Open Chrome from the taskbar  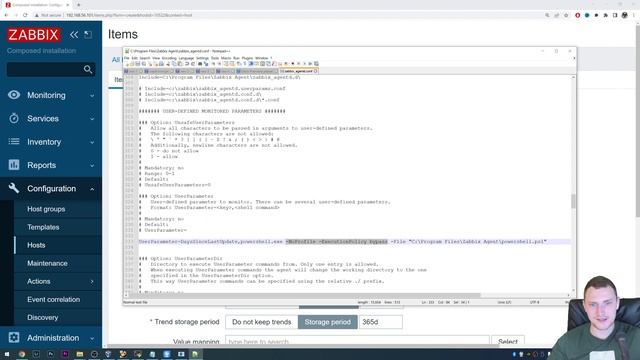tap(22, 354)
